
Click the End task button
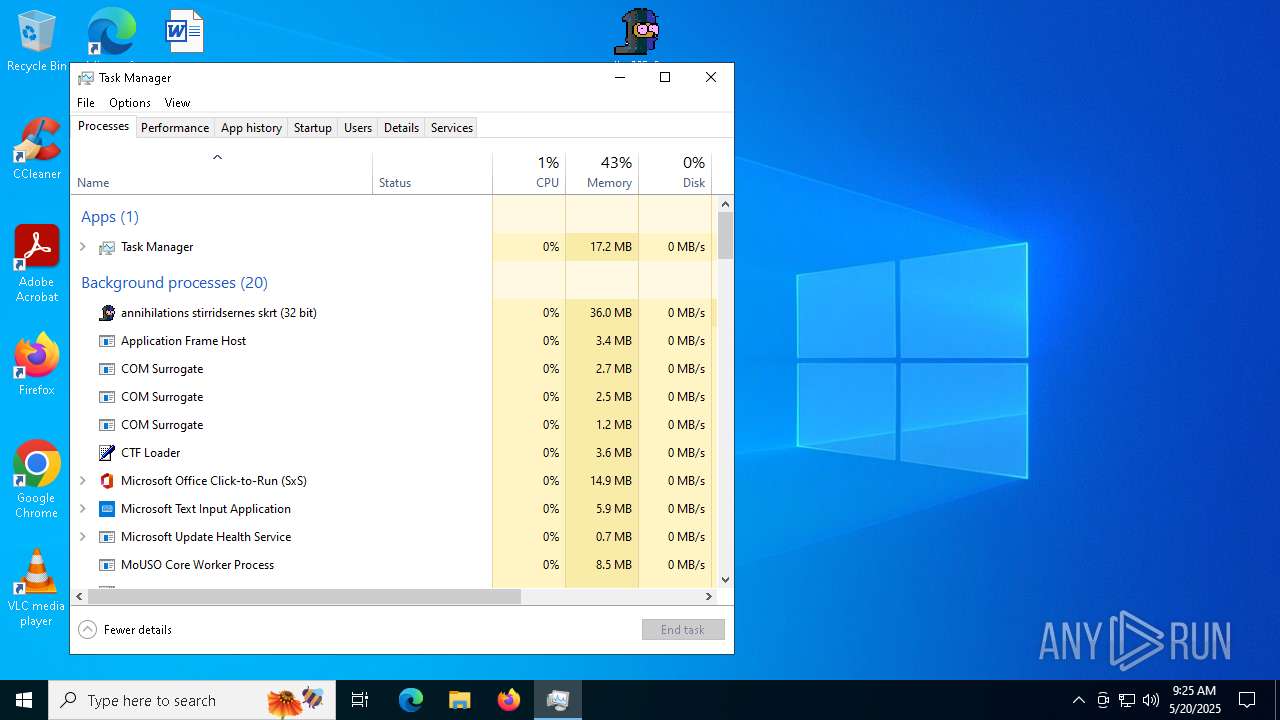[x=683, y=630]
